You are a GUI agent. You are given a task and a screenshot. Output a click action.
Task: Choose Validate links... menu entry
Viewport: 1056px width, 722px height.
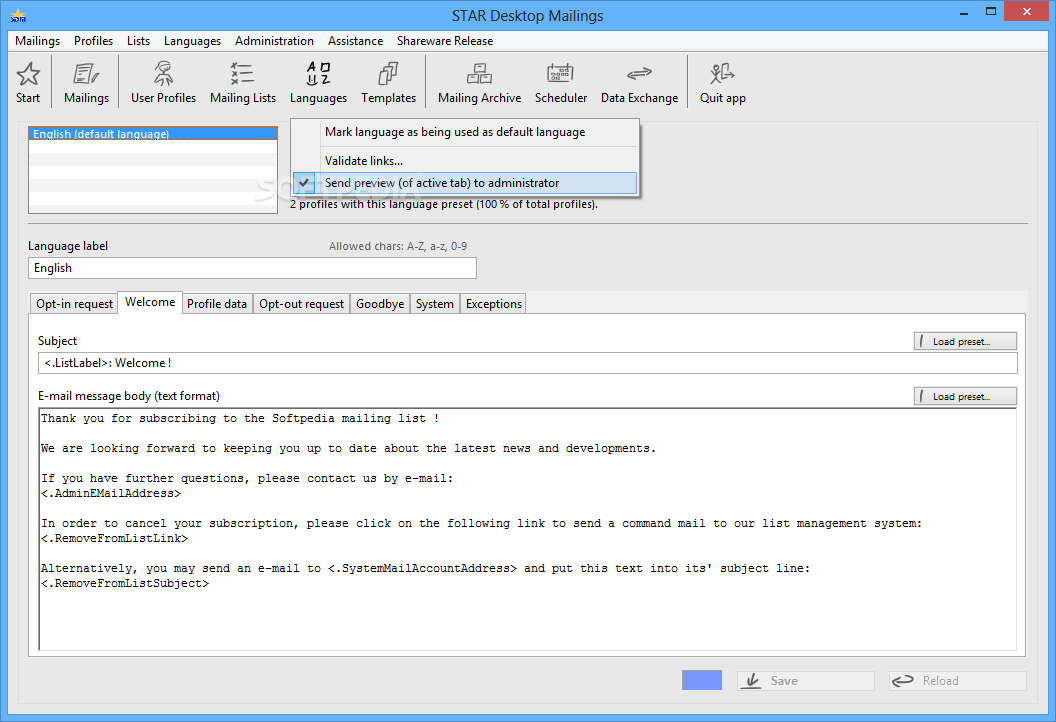coord(465,160)
